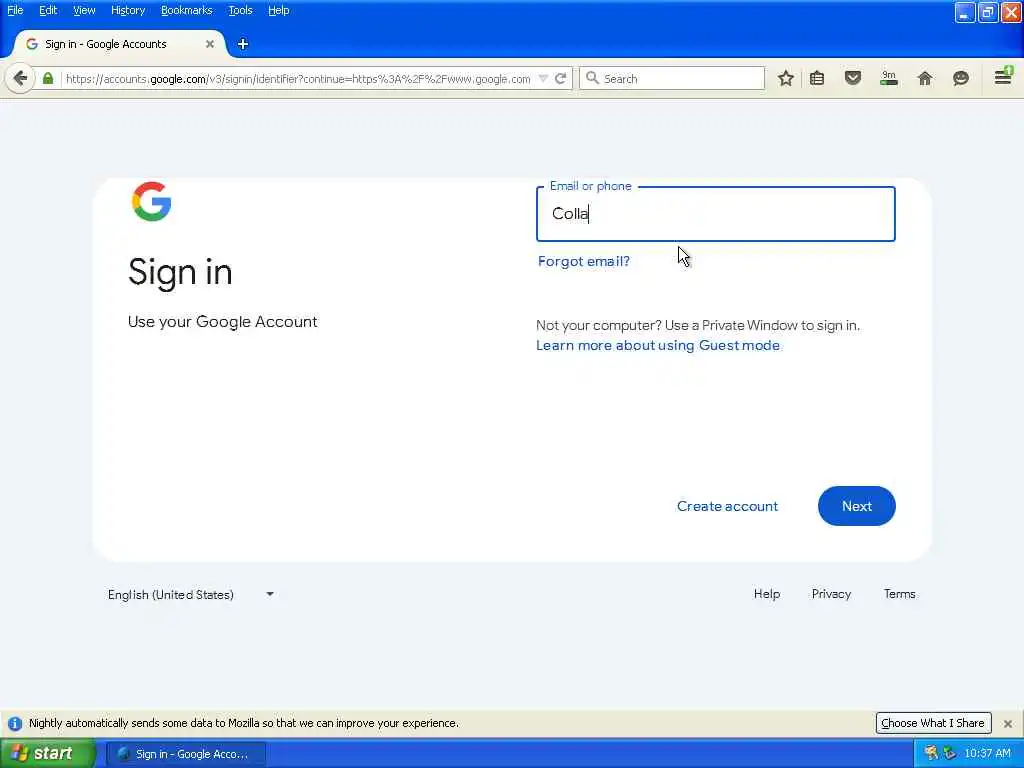This screenshot has width=1024, height=768.
Task: Click the address bar URL field
Action: (298, 78)
